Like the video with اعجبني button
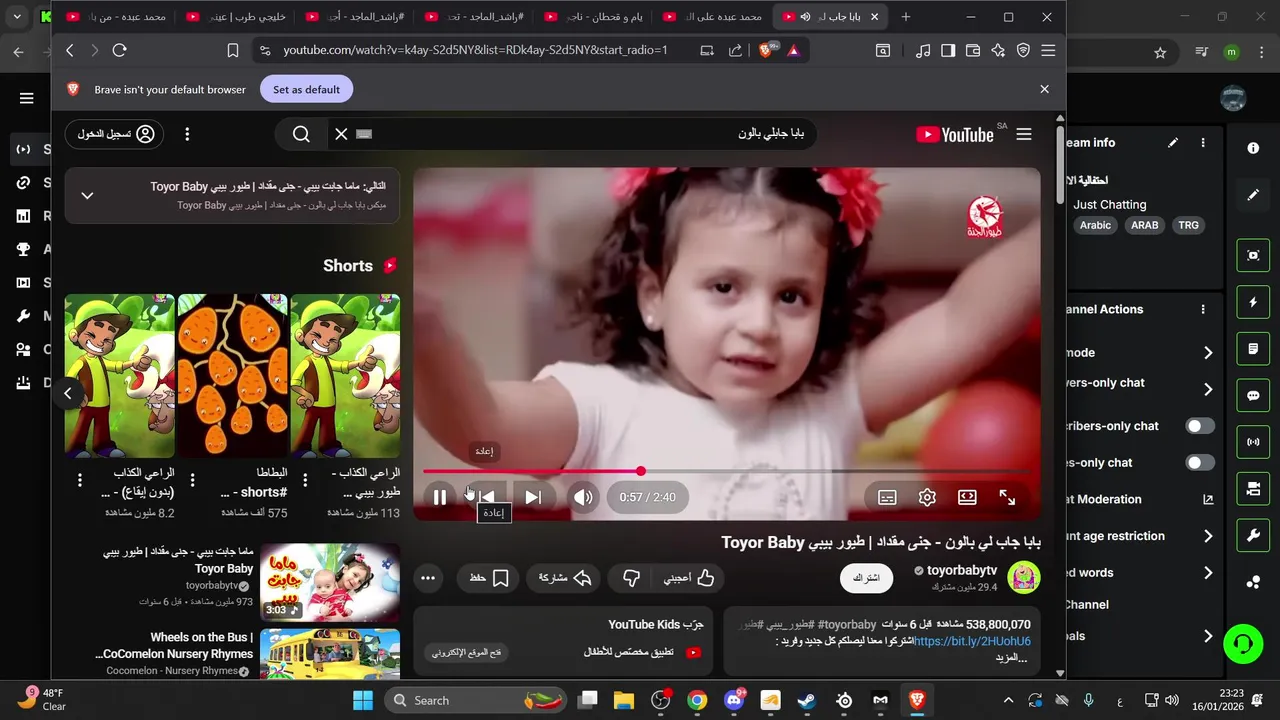The height and width of the screenshot is (720, 1280). point(690,578)
